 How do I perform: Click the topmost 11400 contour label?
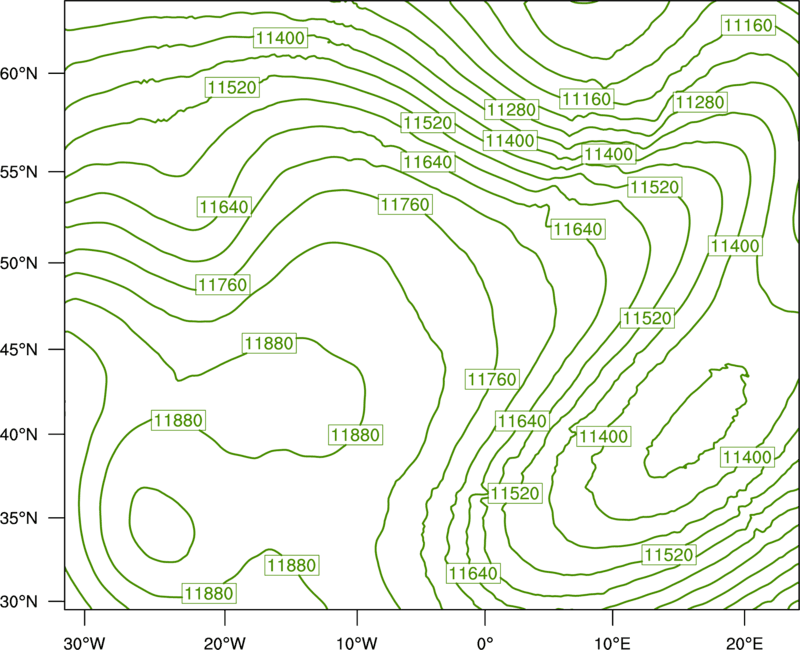click(281, 38)
